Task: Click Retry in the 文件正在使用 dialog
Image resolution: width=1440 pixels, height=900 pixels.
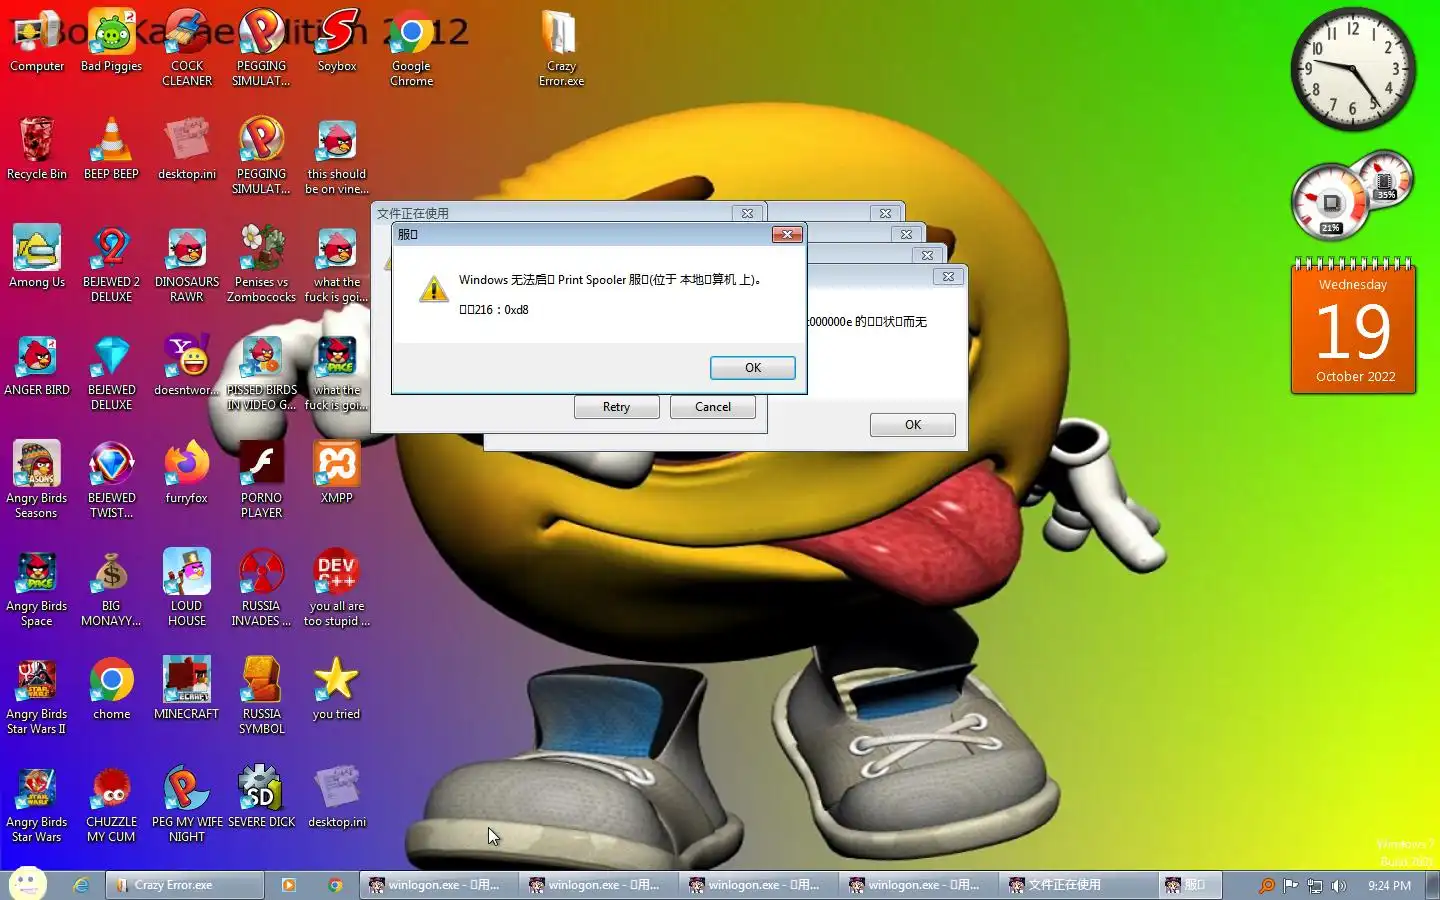Action: tap(616, 407)
